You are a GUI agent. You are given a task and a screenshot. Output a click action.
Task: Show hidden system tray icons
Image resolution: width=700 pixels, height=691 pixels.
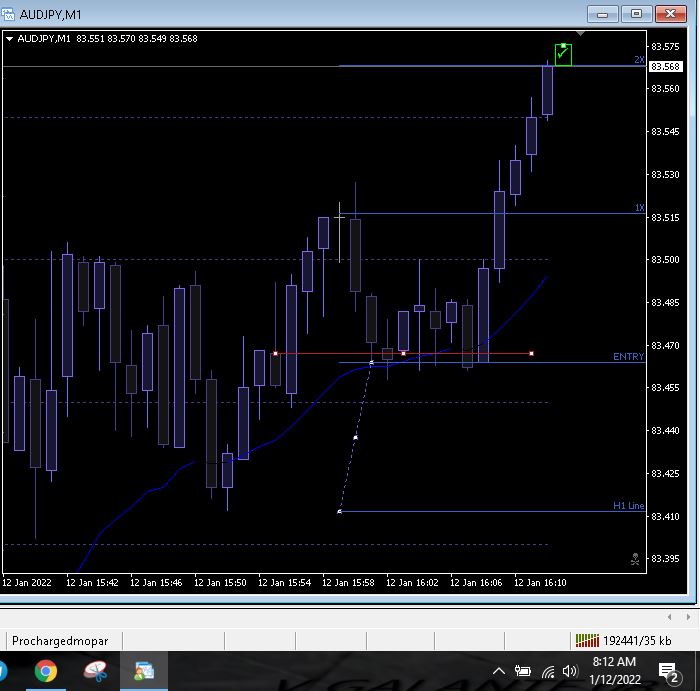pos(499,671)
